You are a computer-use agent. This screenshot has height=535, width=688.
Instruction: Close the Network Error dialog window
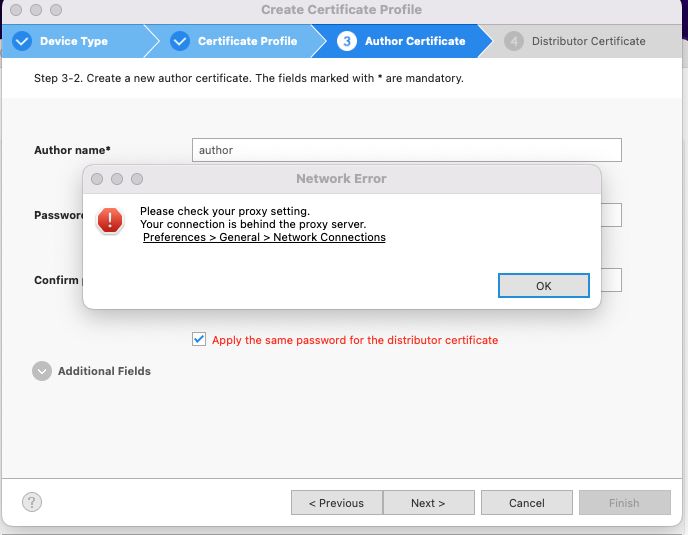(97, 179)
